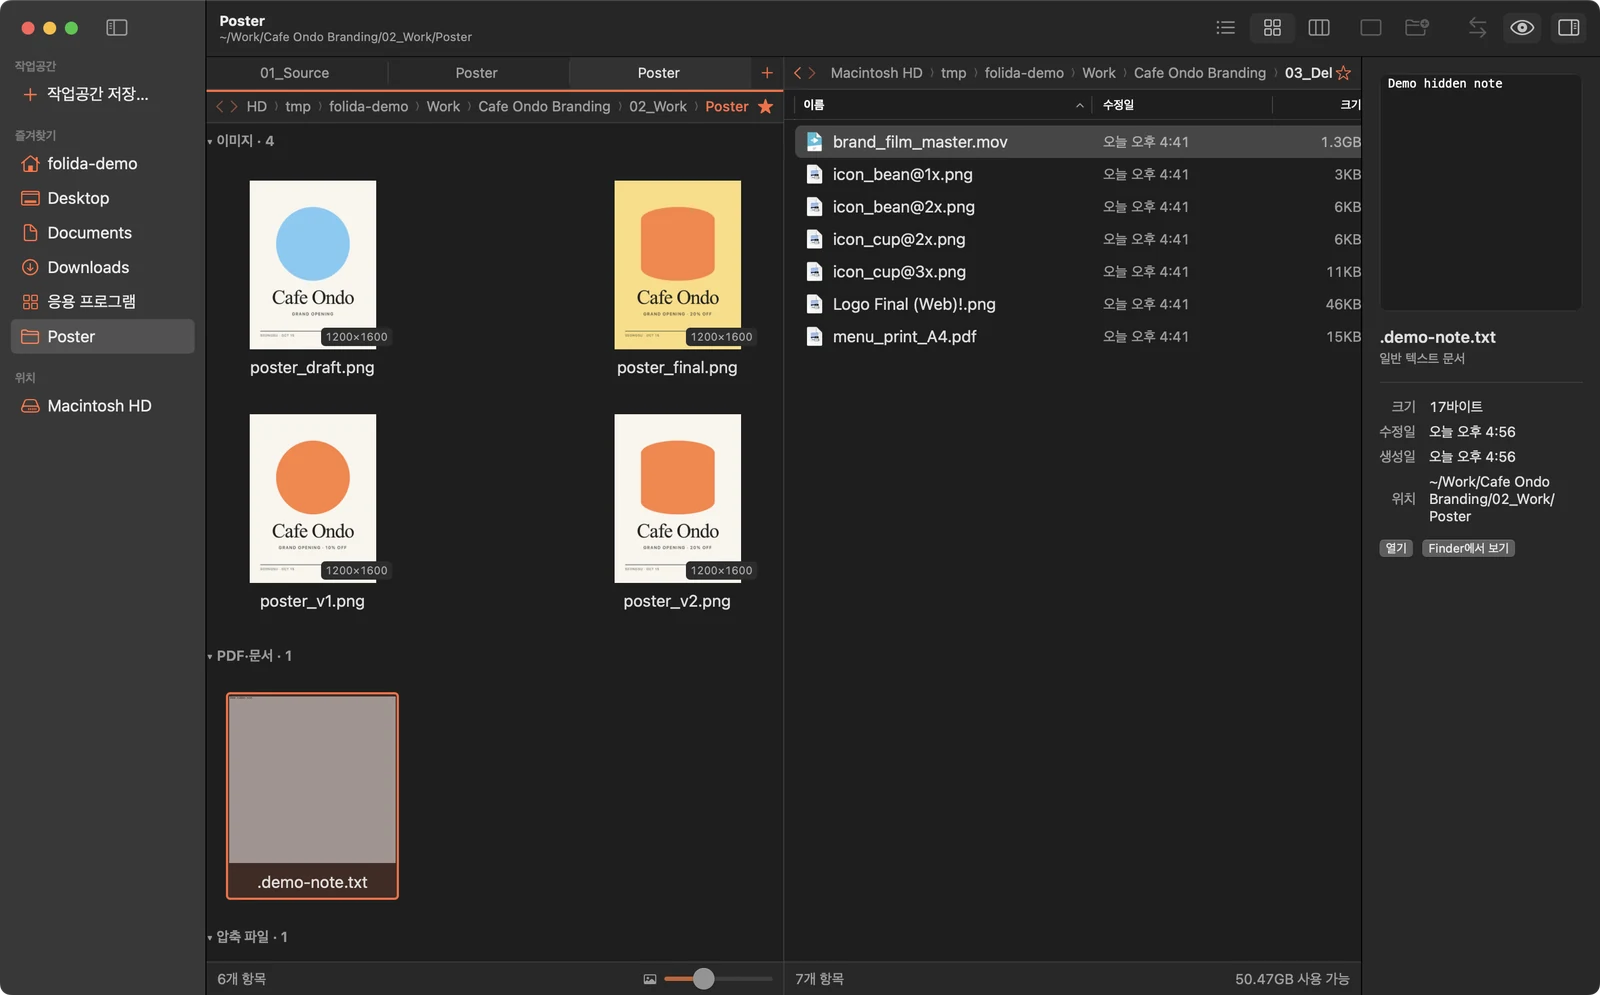The width and height of the screenshot is (1600, 995).
Task: Select the poster_draft.png thumbnail
Action: coord(313,265)
